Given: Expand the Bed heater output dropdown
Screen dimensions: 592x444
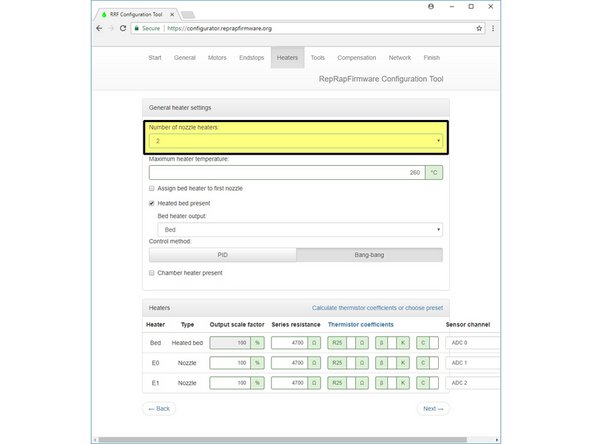Looking at the screenshot, I should coord(300,230).
